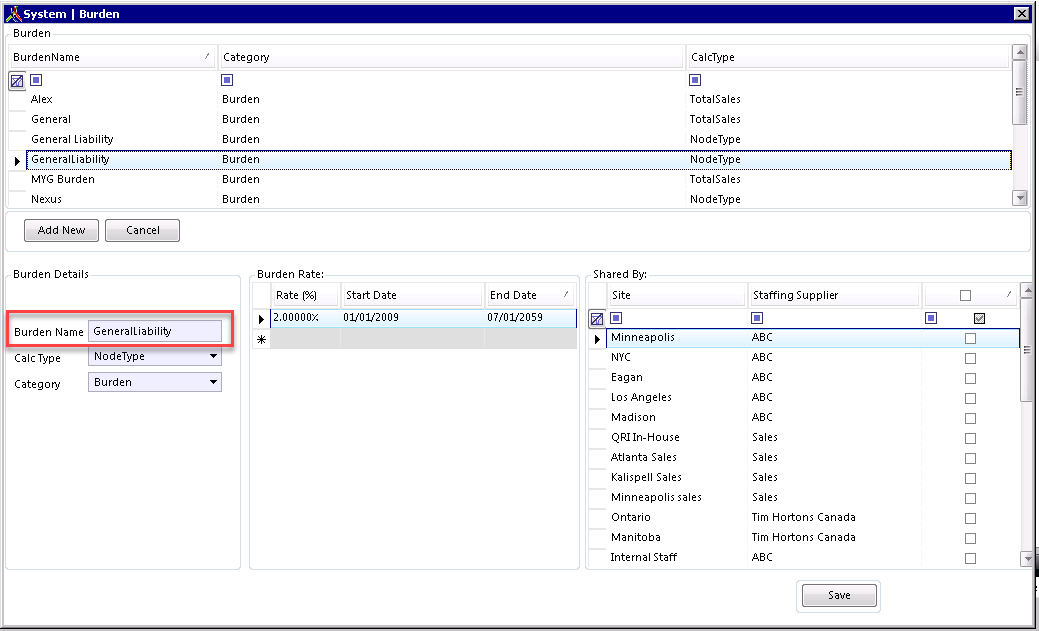Open the Category column filter operator icon
The height and width of the screenshot is (631, 1039).
[x=227, y=80]
